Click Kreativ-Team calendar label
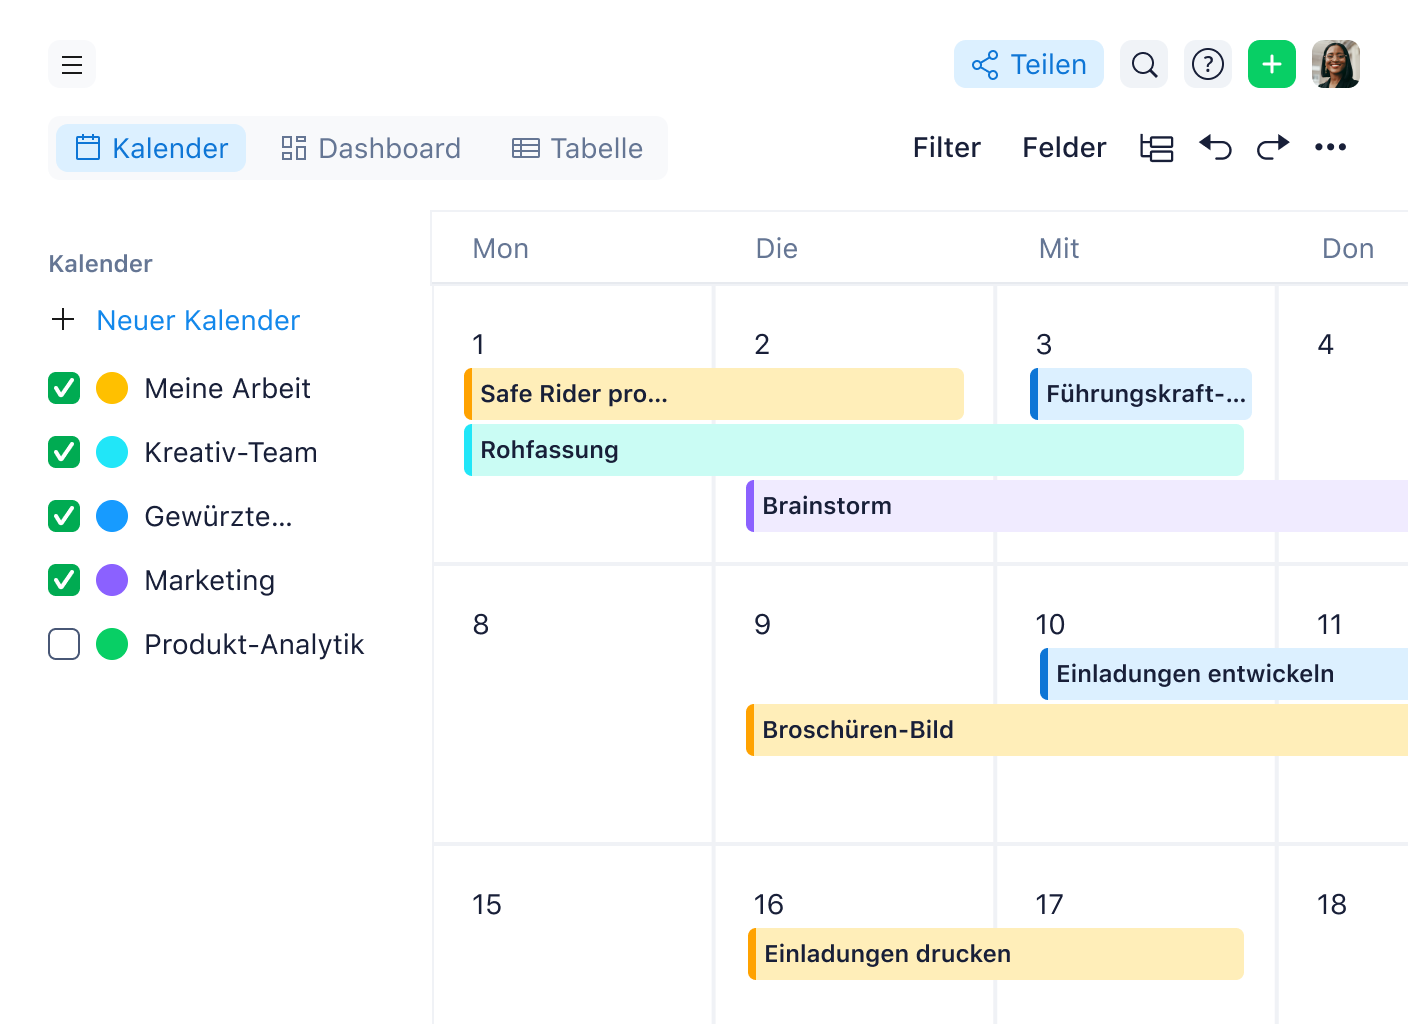Viewport: 1408px width, 1024px height. point(231,452)
